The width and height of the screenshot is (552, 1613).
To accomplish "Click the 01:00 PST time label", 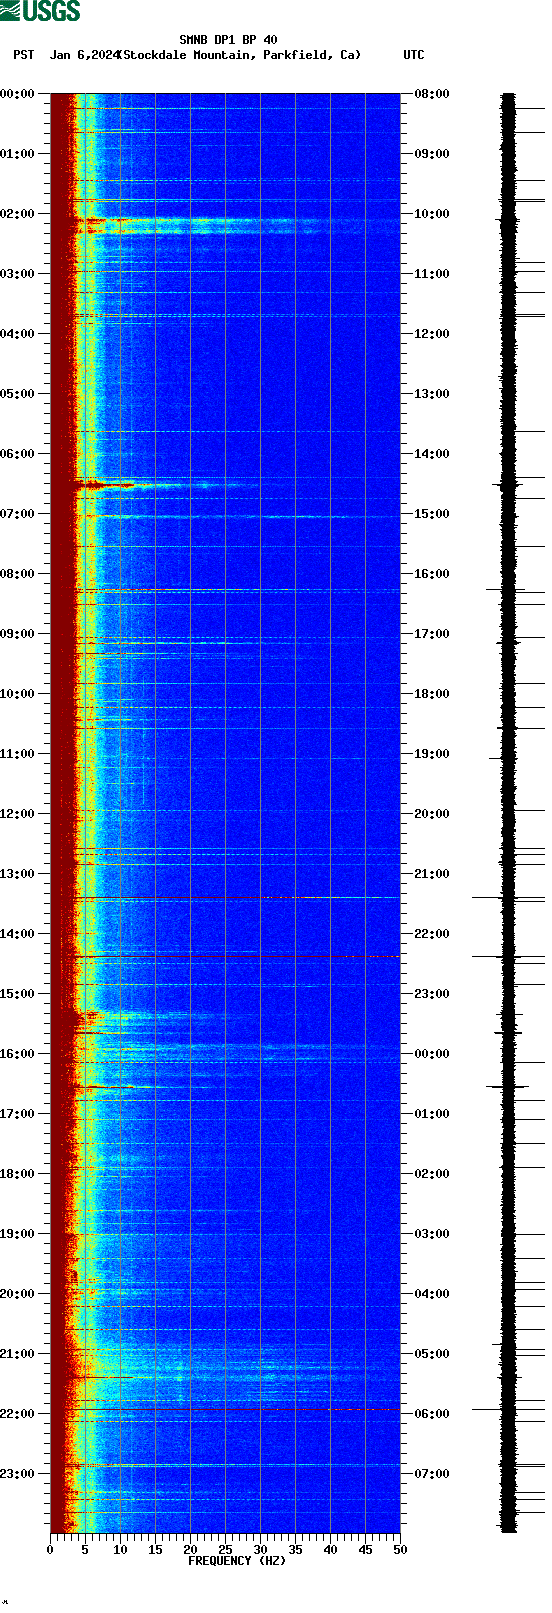I will point(18,154).
